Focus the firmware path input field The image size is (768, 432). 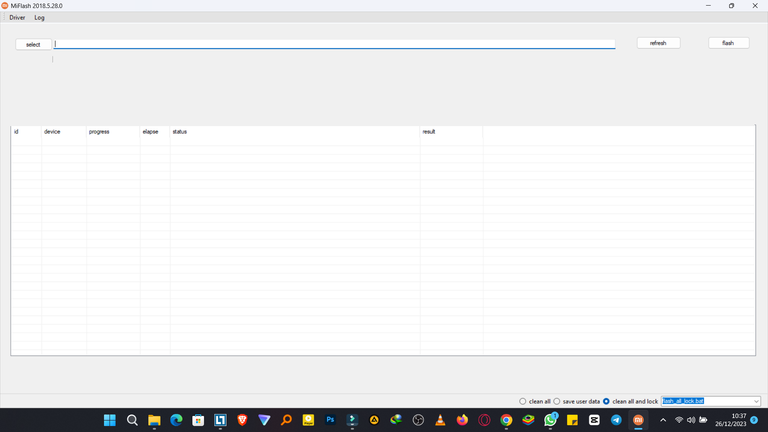pyautogui.click(x=334, y=44)
